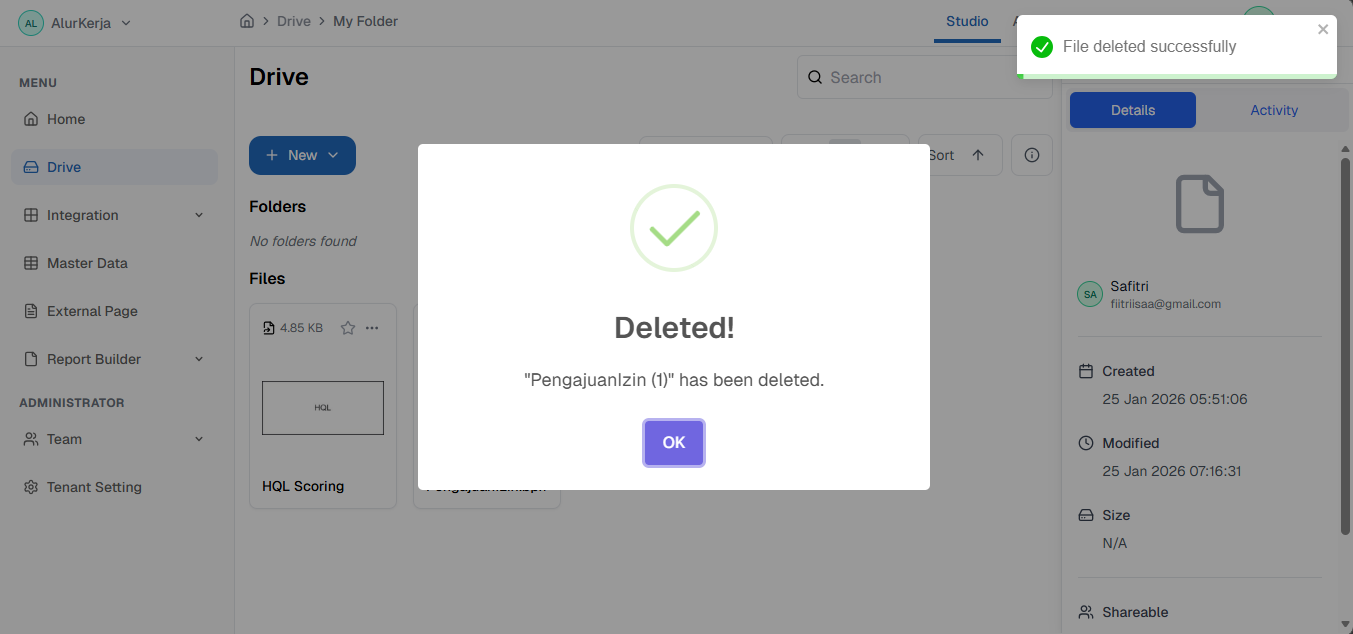Click the Search input field
The height and width of the screenshot is (634, 1353).
coord(920,77)
